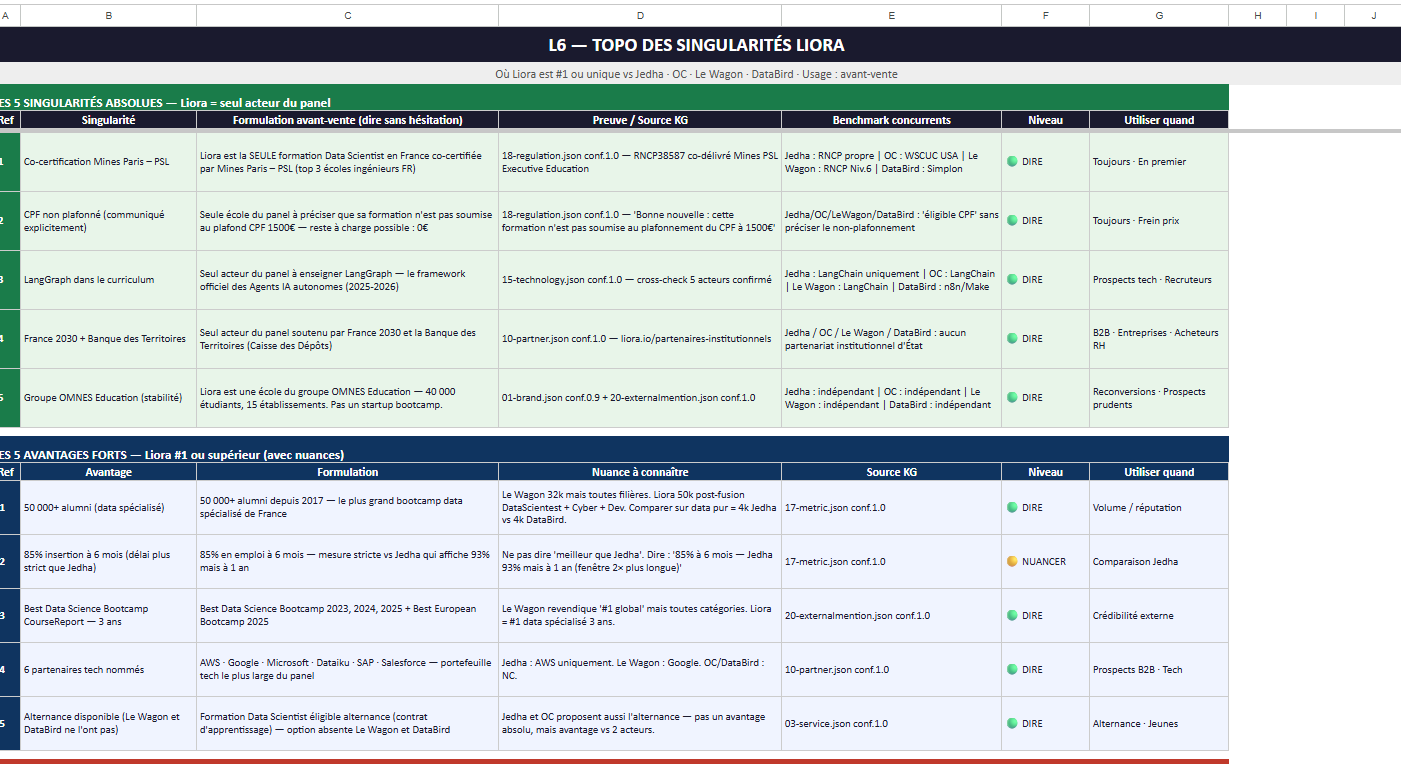Click the orange NUANCER status dot
Image resolution: width=1401 pixels, height=764 pixels.
tap(1012, 561)
